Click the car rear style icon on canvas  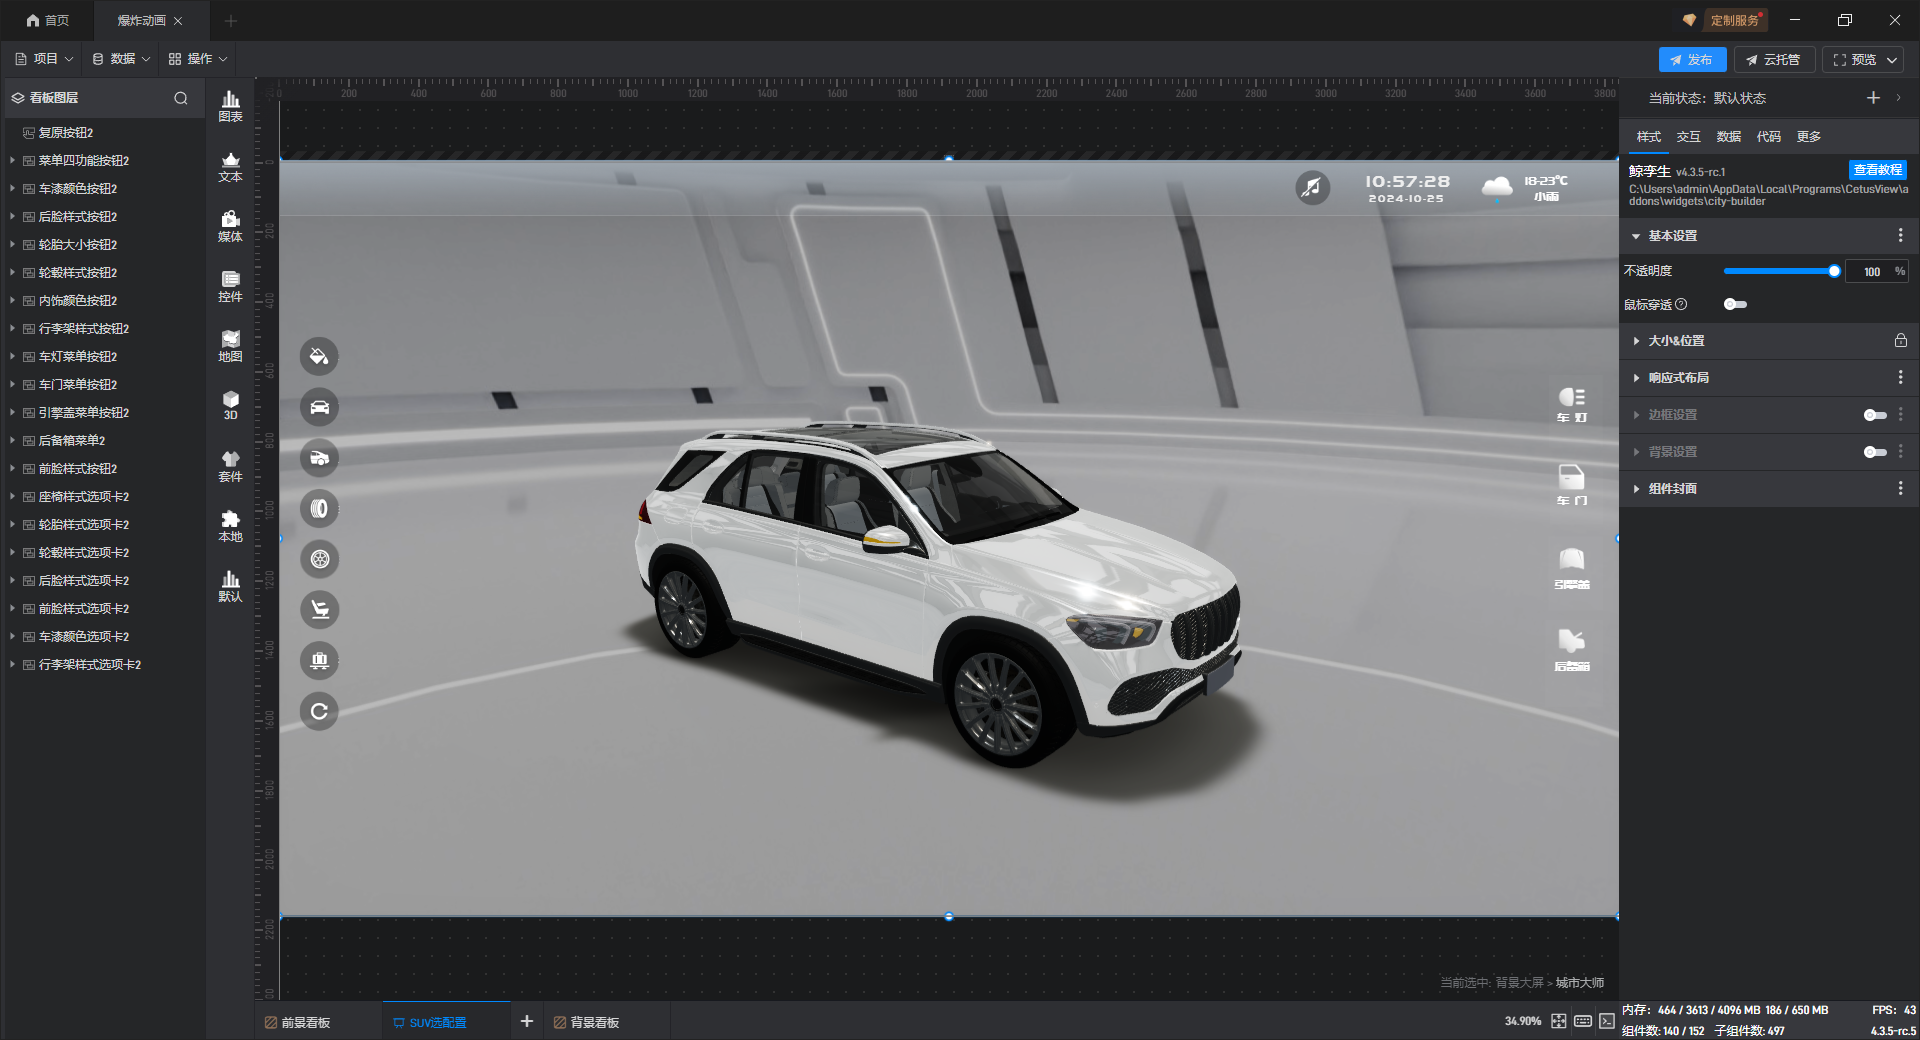point(319,458)
